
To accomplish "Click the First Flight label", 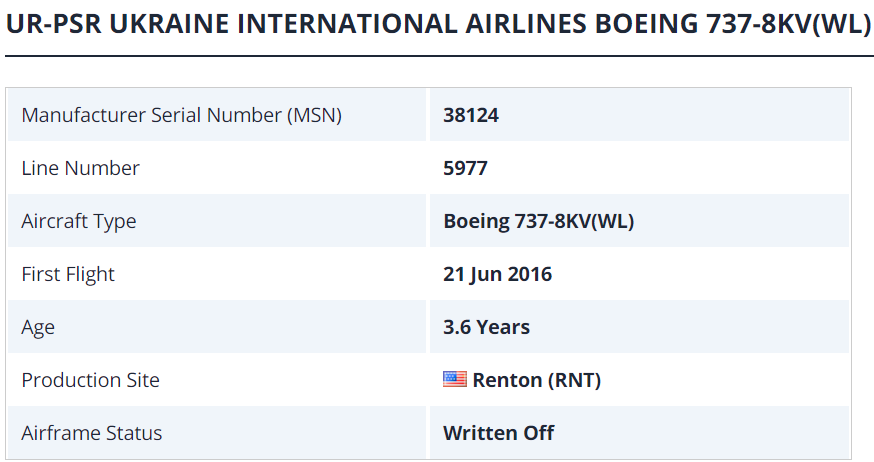I will click(68, 274).
